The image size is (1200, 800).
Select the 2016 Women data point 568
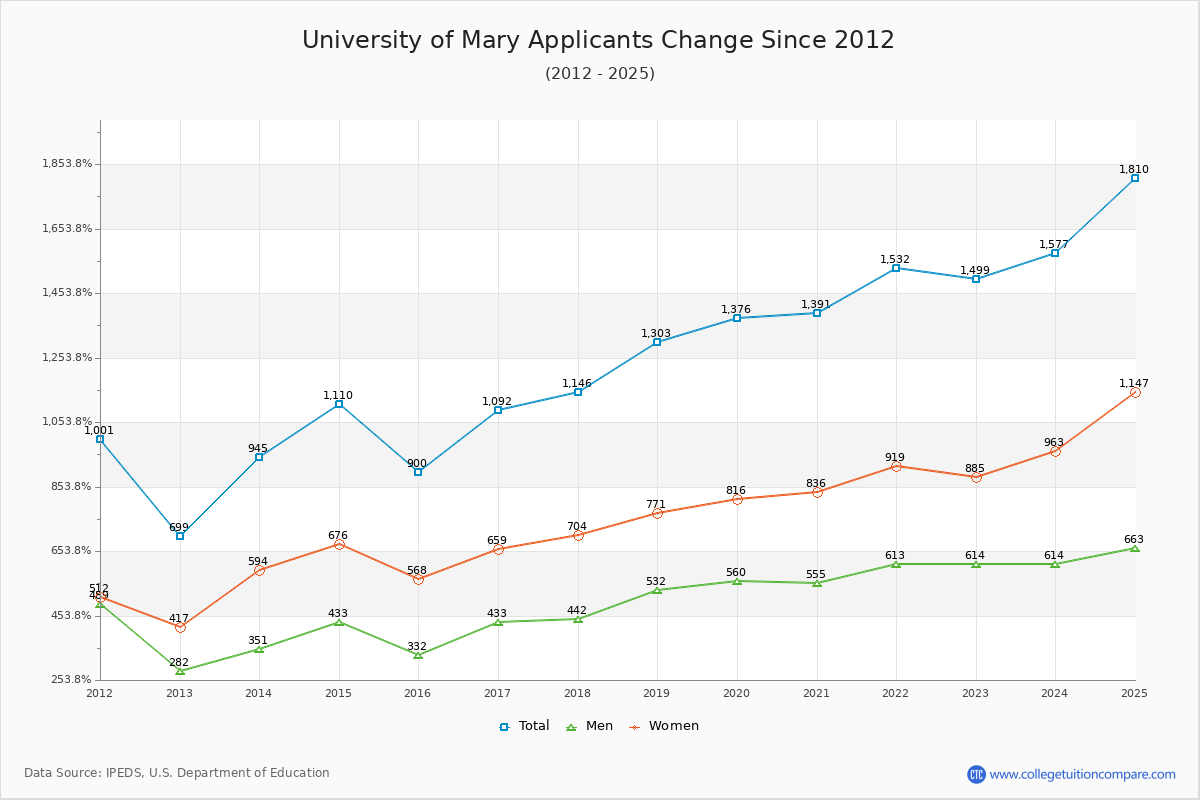pos(418,579)
